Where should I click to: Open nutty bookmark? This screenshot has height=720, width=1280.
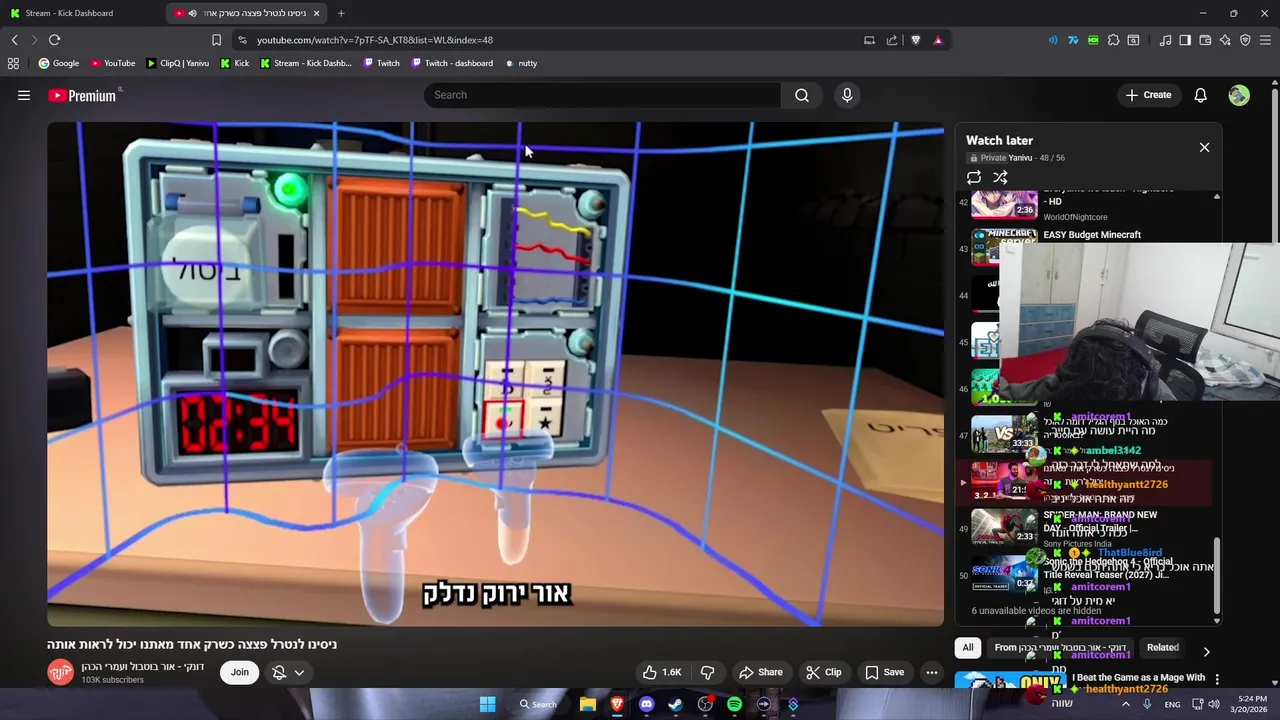pyautogui.click(x=521, y=63)
